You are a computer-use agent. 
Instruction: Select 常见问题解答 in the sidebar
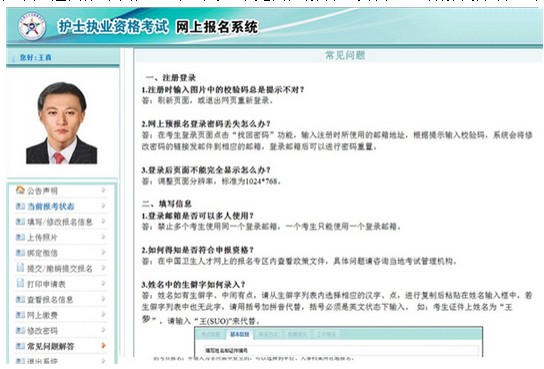(51, 346)
